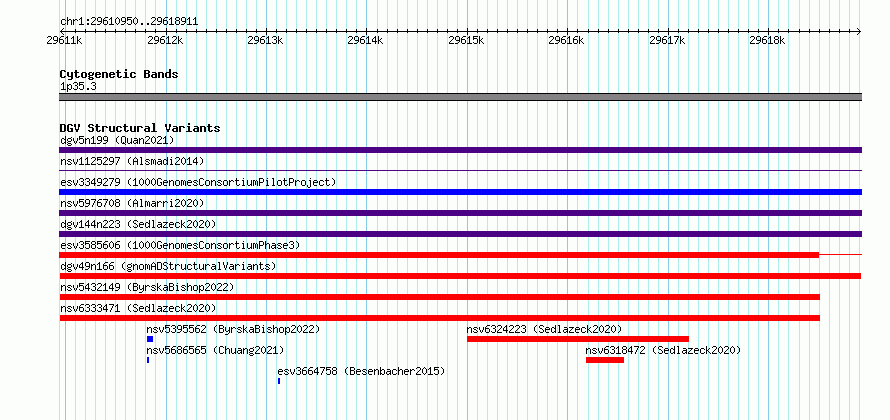Select esv3664758 (Besenbacher2015) label
Screen dimensions: 890x420
pyautogui.click(x=362, y=371)
